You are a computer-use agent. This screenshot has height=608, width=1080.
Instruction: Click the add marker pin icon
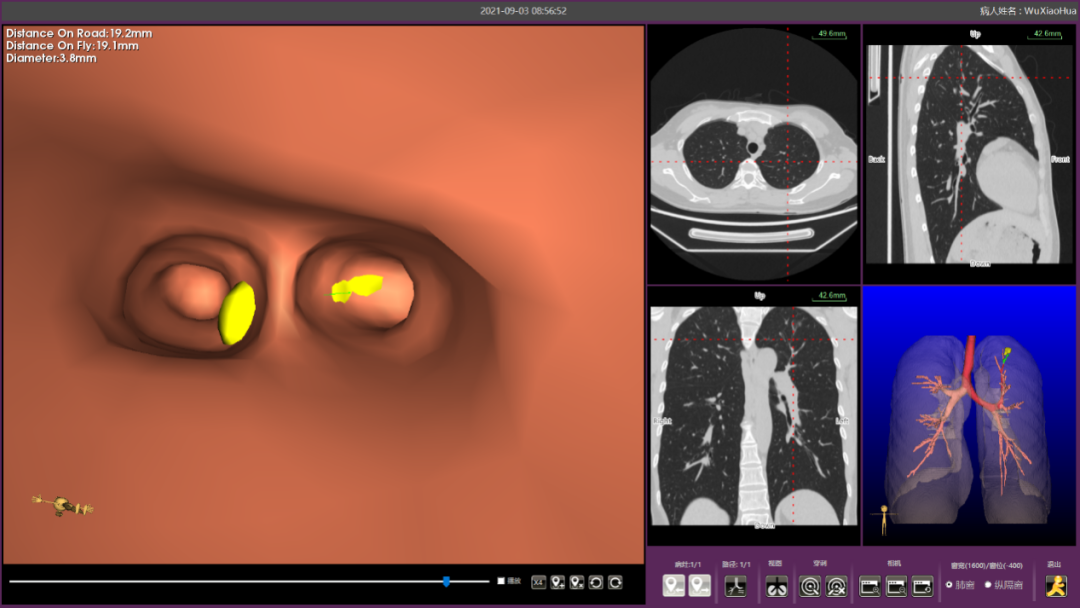click(558, 583)
